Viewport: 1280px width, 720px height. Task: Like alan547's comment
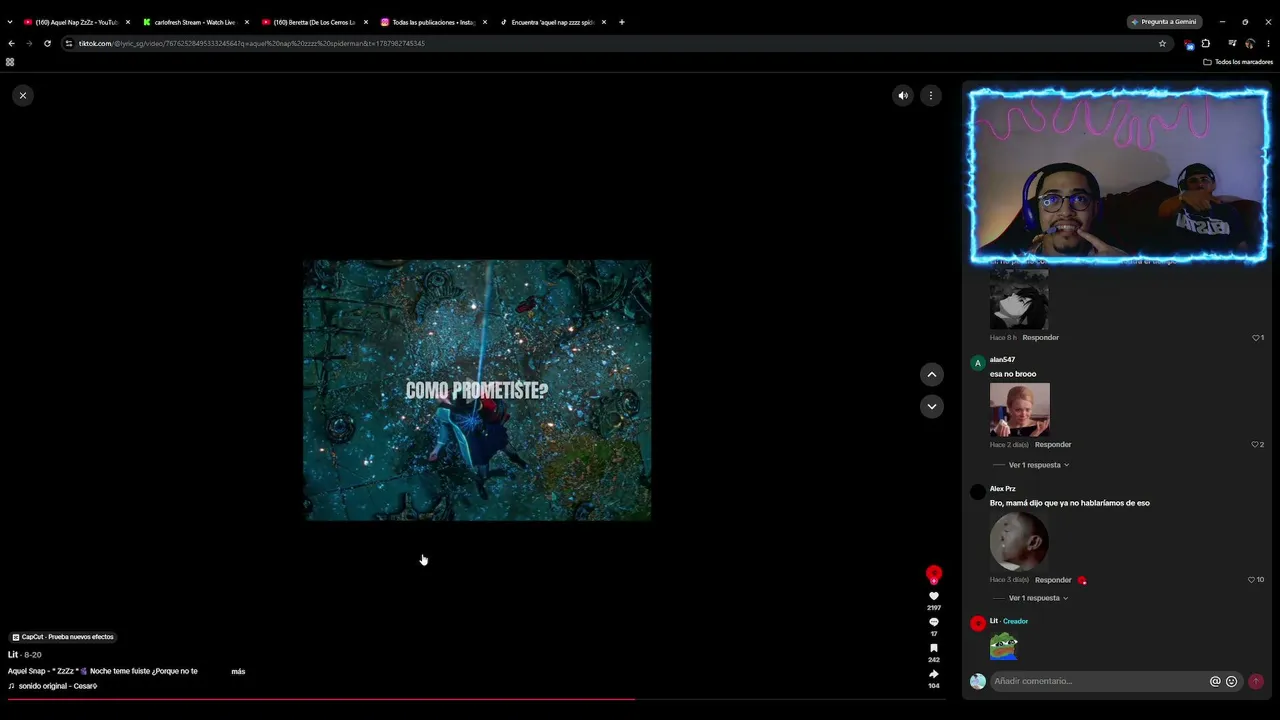tap(1255, 444)
